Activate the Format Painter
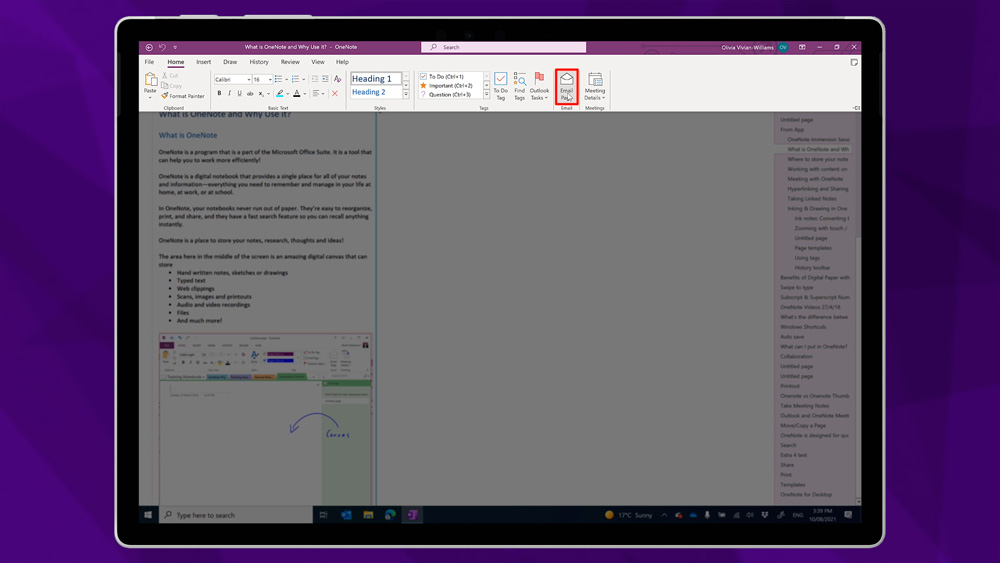1000x563 pixels. pyautogui.click(x=183, y=96)
